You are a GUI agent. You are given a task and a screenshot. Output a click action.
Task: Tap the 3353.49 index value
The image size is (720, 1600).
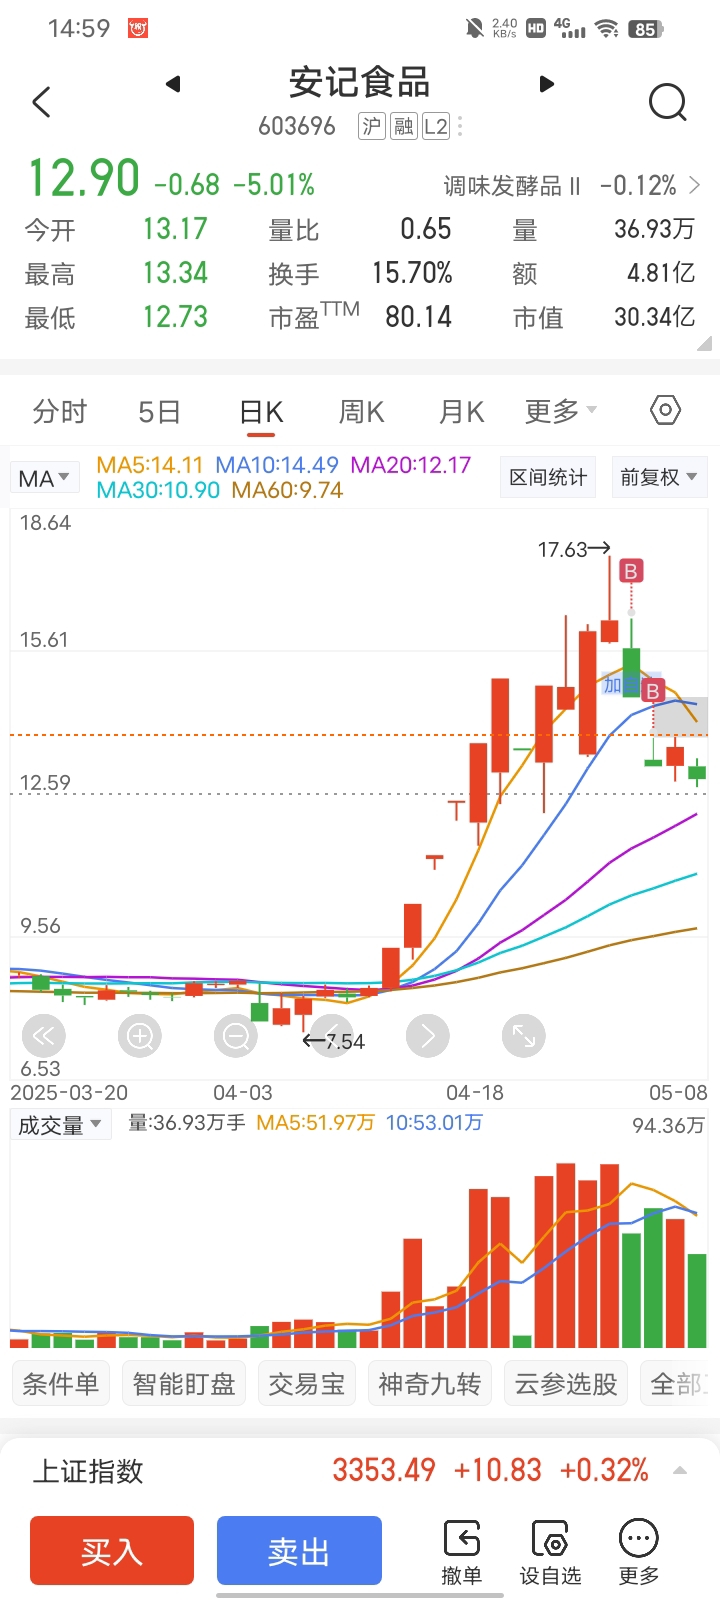(x=384, y=1470)
